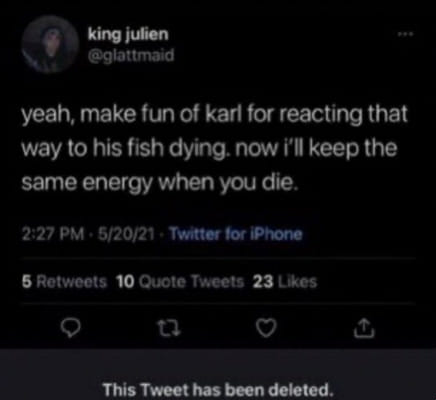Follow the Twitter for iPhone source link
436x400 pixels.
[x=236, y=234]
